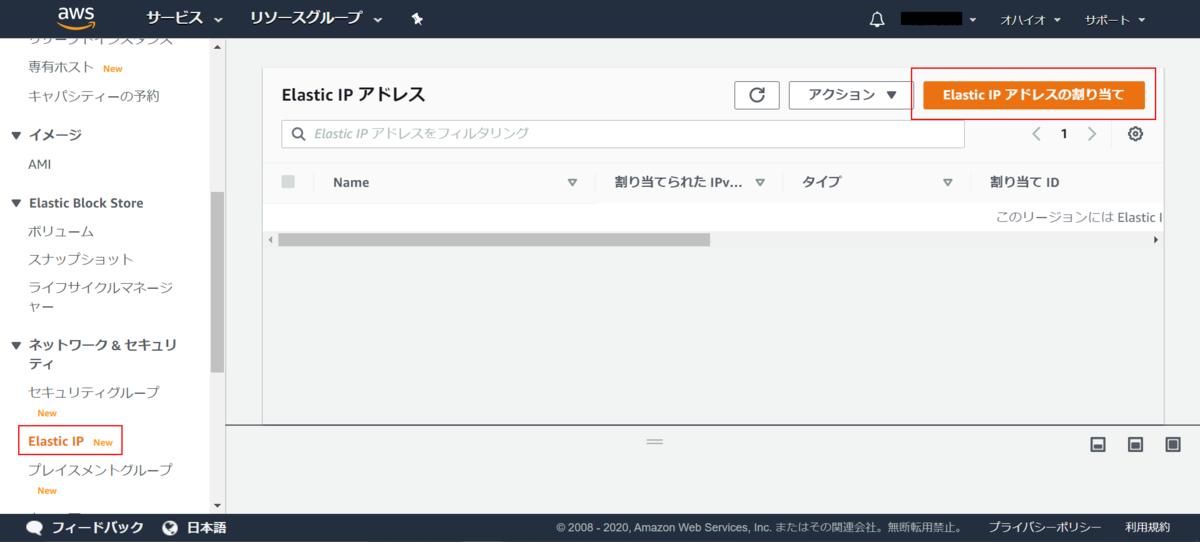Viewport: 1200px width, 542px height.
Task: Collapse the イメージ sidebar section
Action: 16,135
